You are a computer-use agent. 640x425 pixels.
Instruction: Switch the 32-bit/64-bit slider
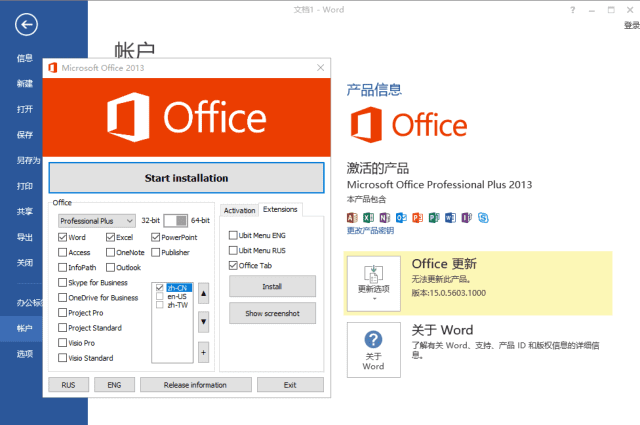(176, 221)
